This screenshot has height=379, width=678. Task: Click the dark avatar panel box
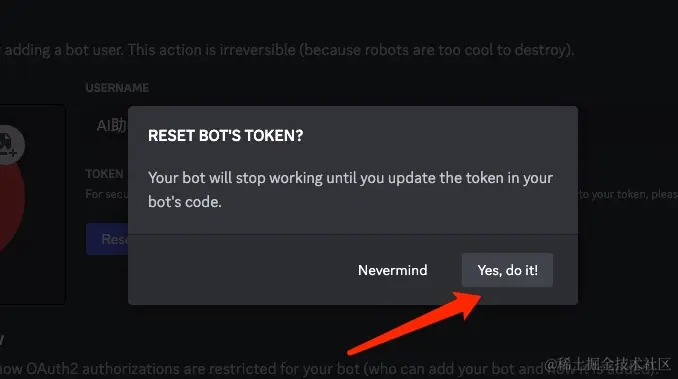[x=32, y=204]
